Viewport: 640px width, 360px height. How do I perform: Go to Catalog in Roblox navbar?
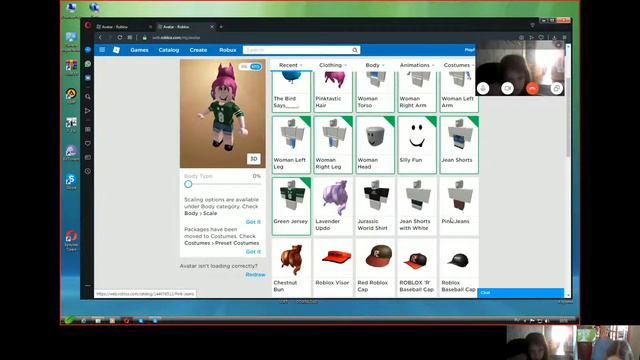coord(169,50)
